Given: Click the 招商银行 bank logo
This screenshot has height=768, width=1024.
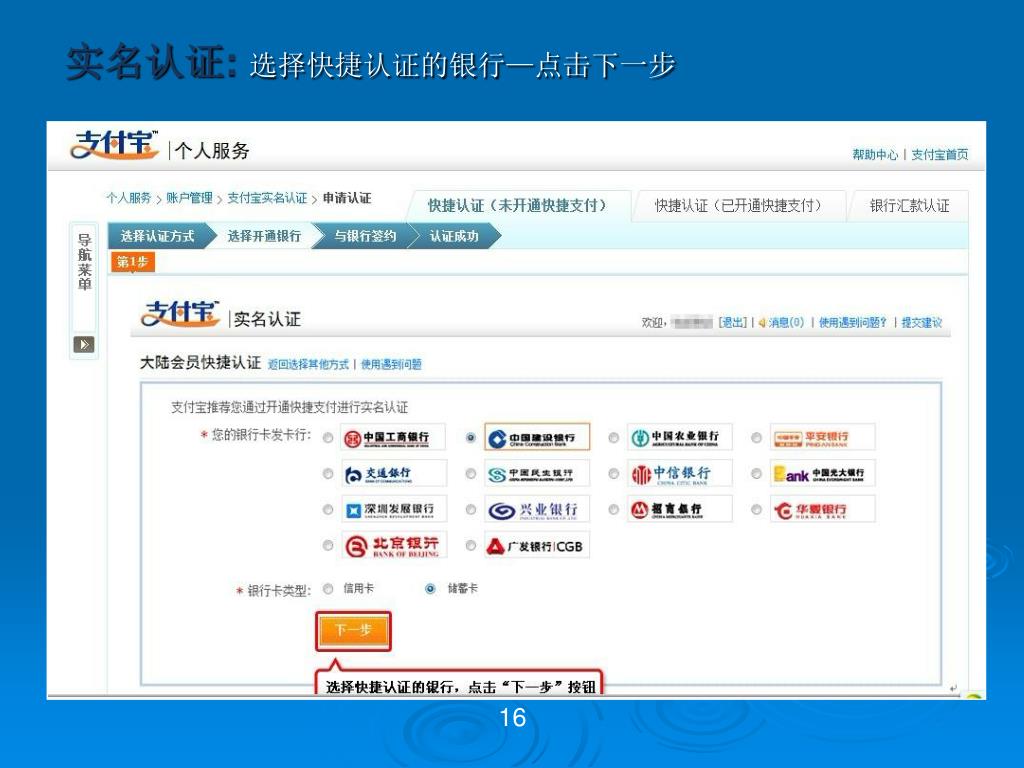Looking at the screenshot, I should point(679,509).
